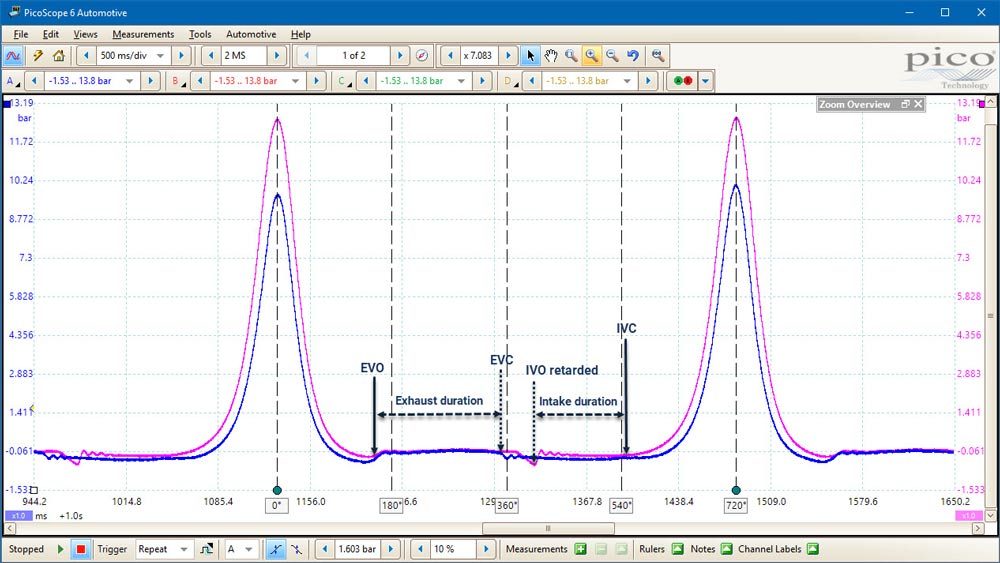Open home icon in toolbar
The image size is (1000, 563).
click(x=59, y=55)
